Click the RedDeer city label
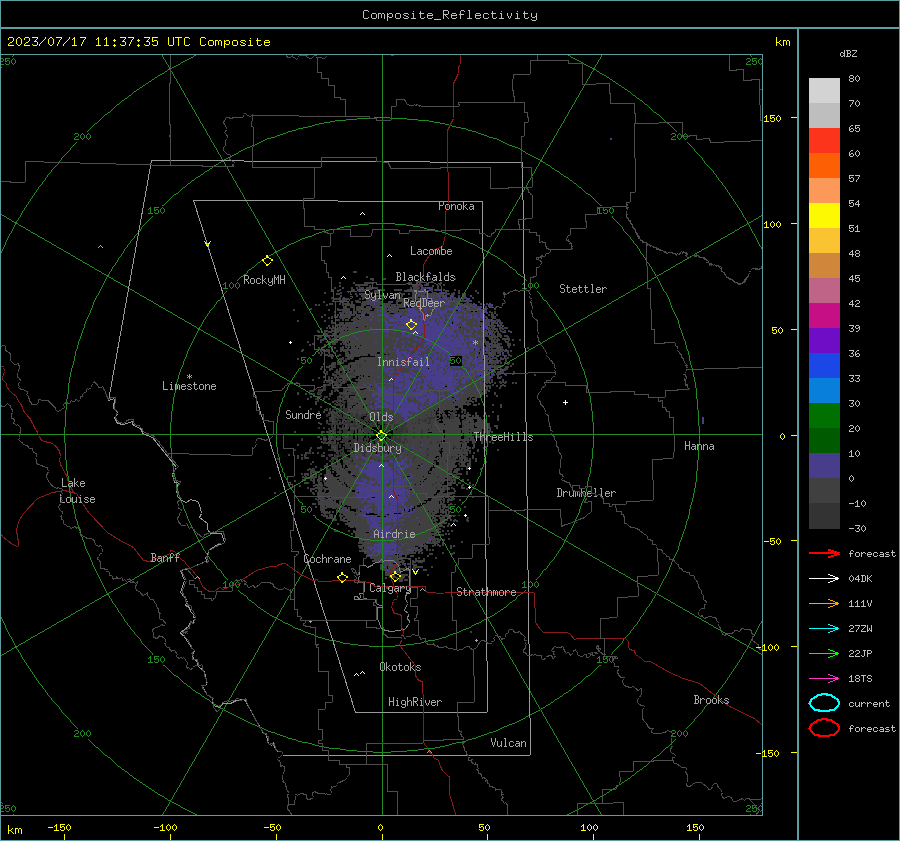This screenshot has width=900, height=841. pos(424,303)
